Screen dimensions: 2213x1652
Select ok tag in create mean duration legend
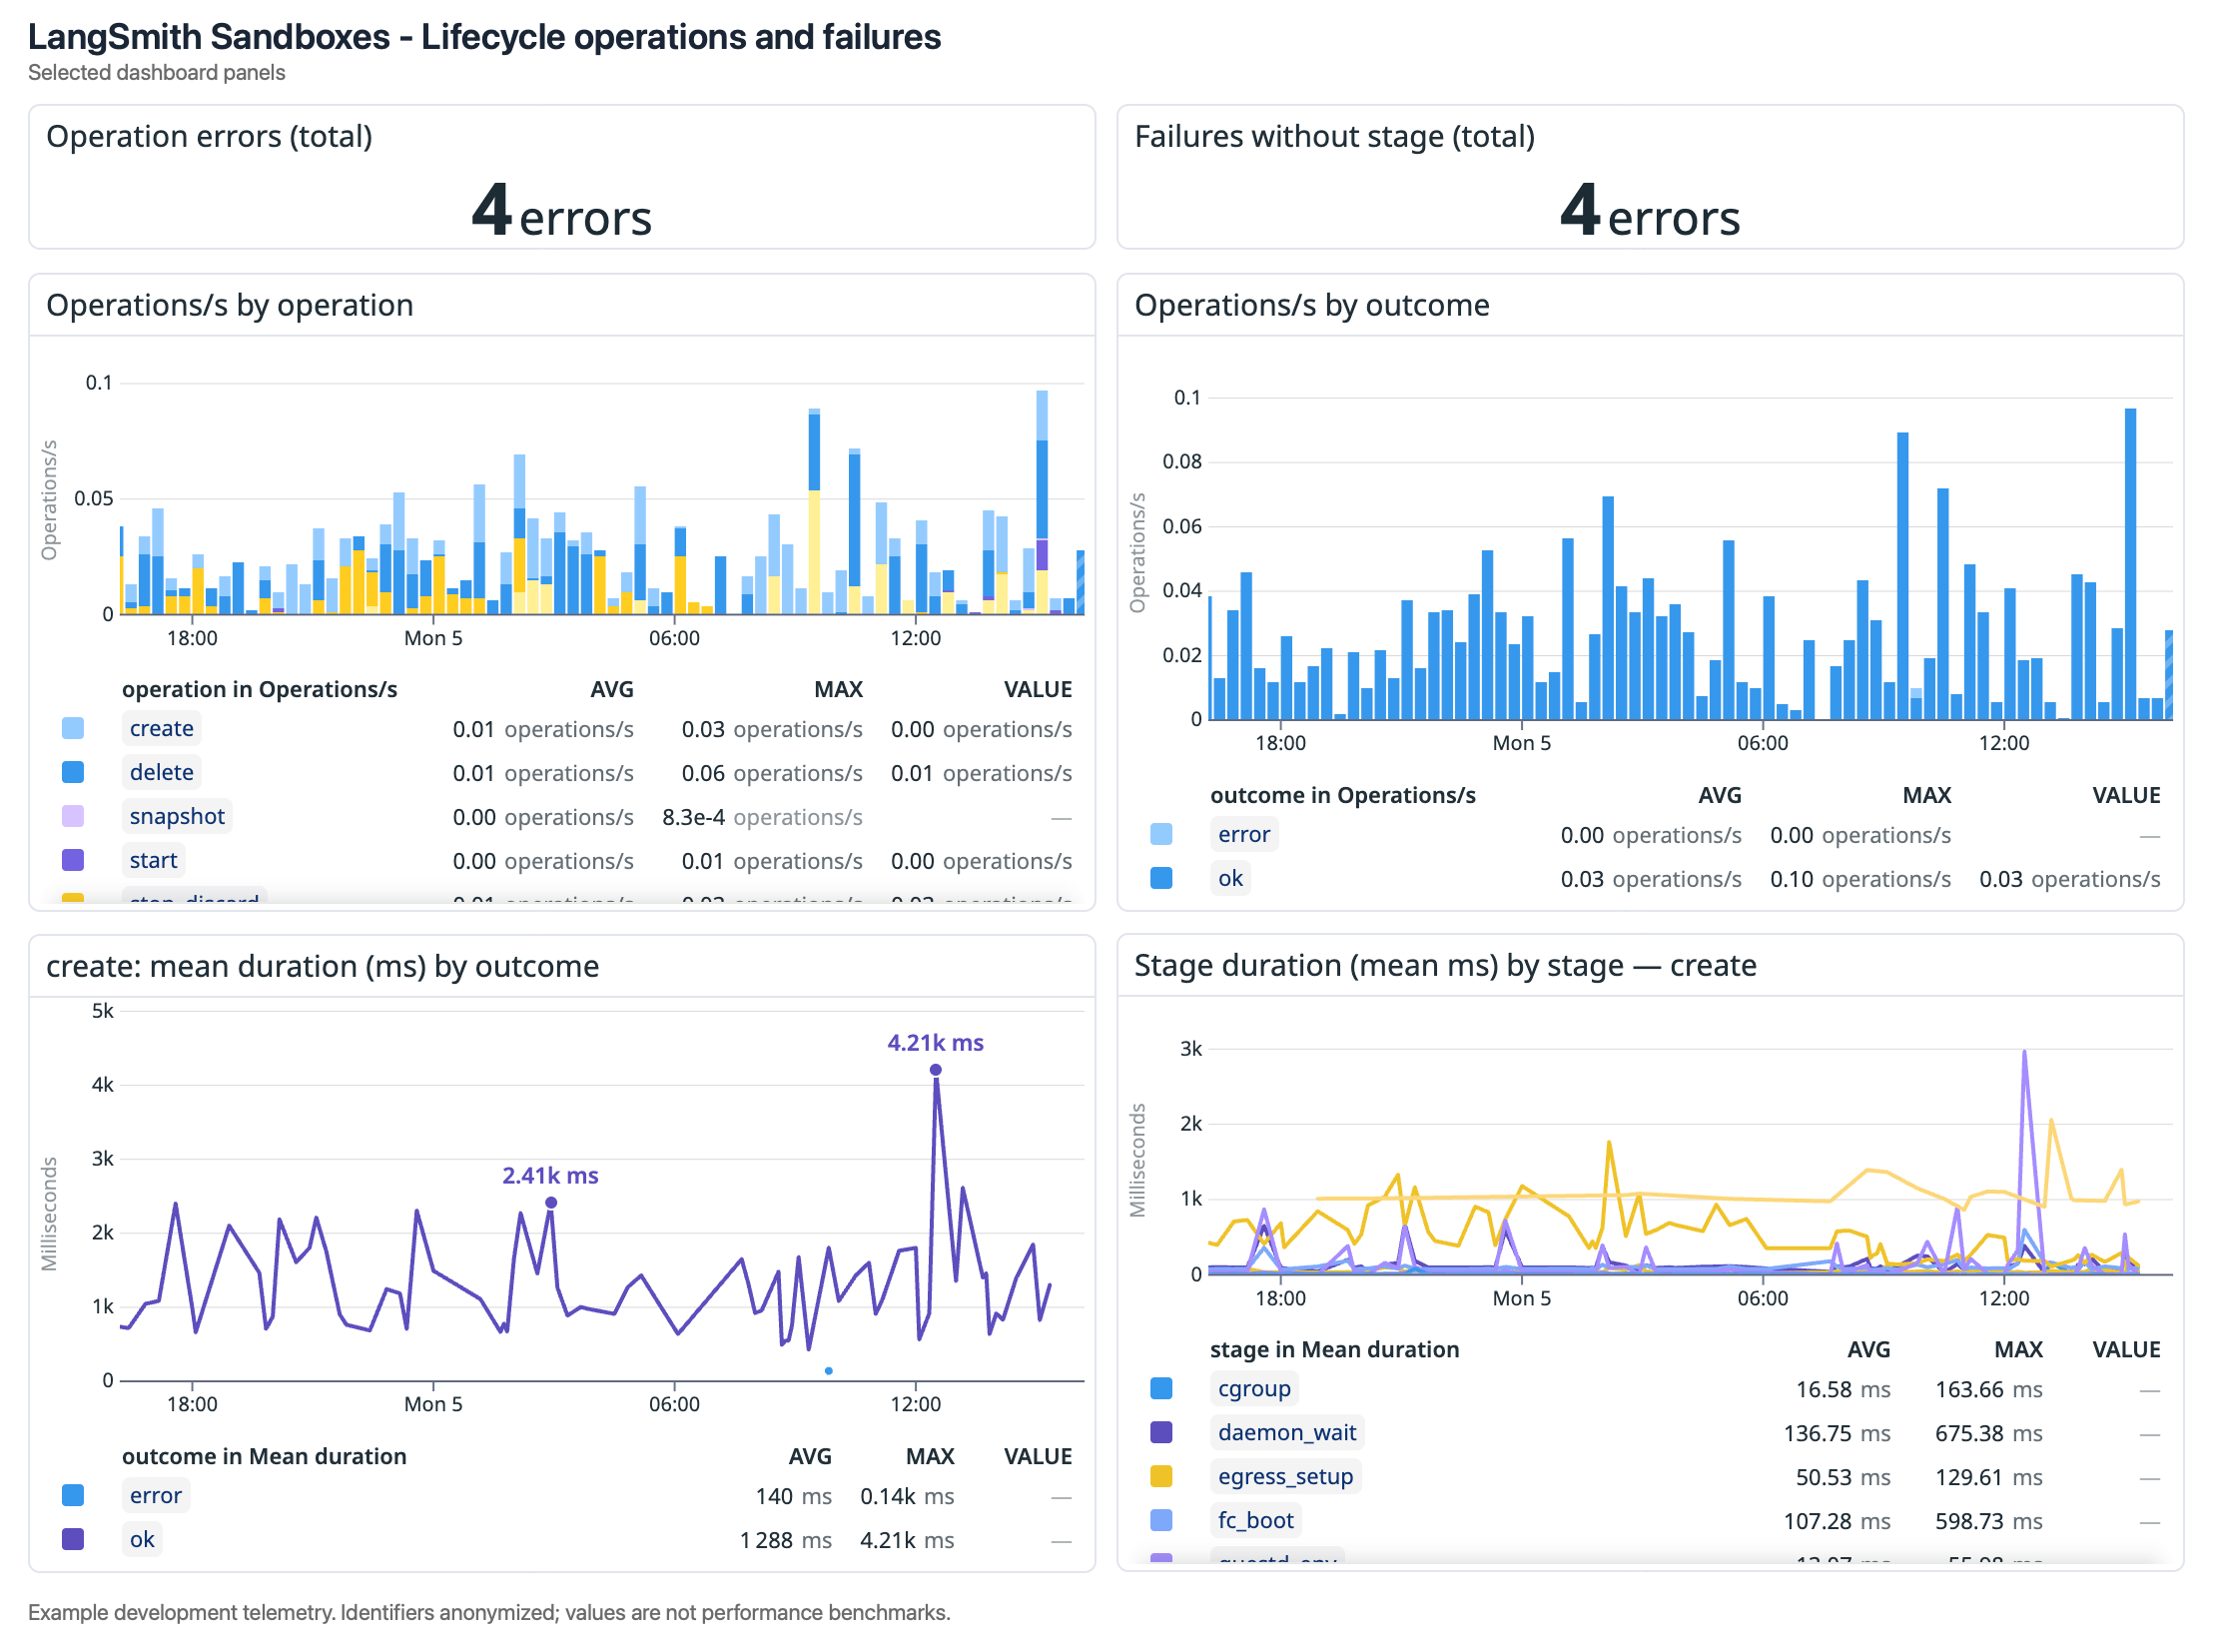tap(142, 1539)
